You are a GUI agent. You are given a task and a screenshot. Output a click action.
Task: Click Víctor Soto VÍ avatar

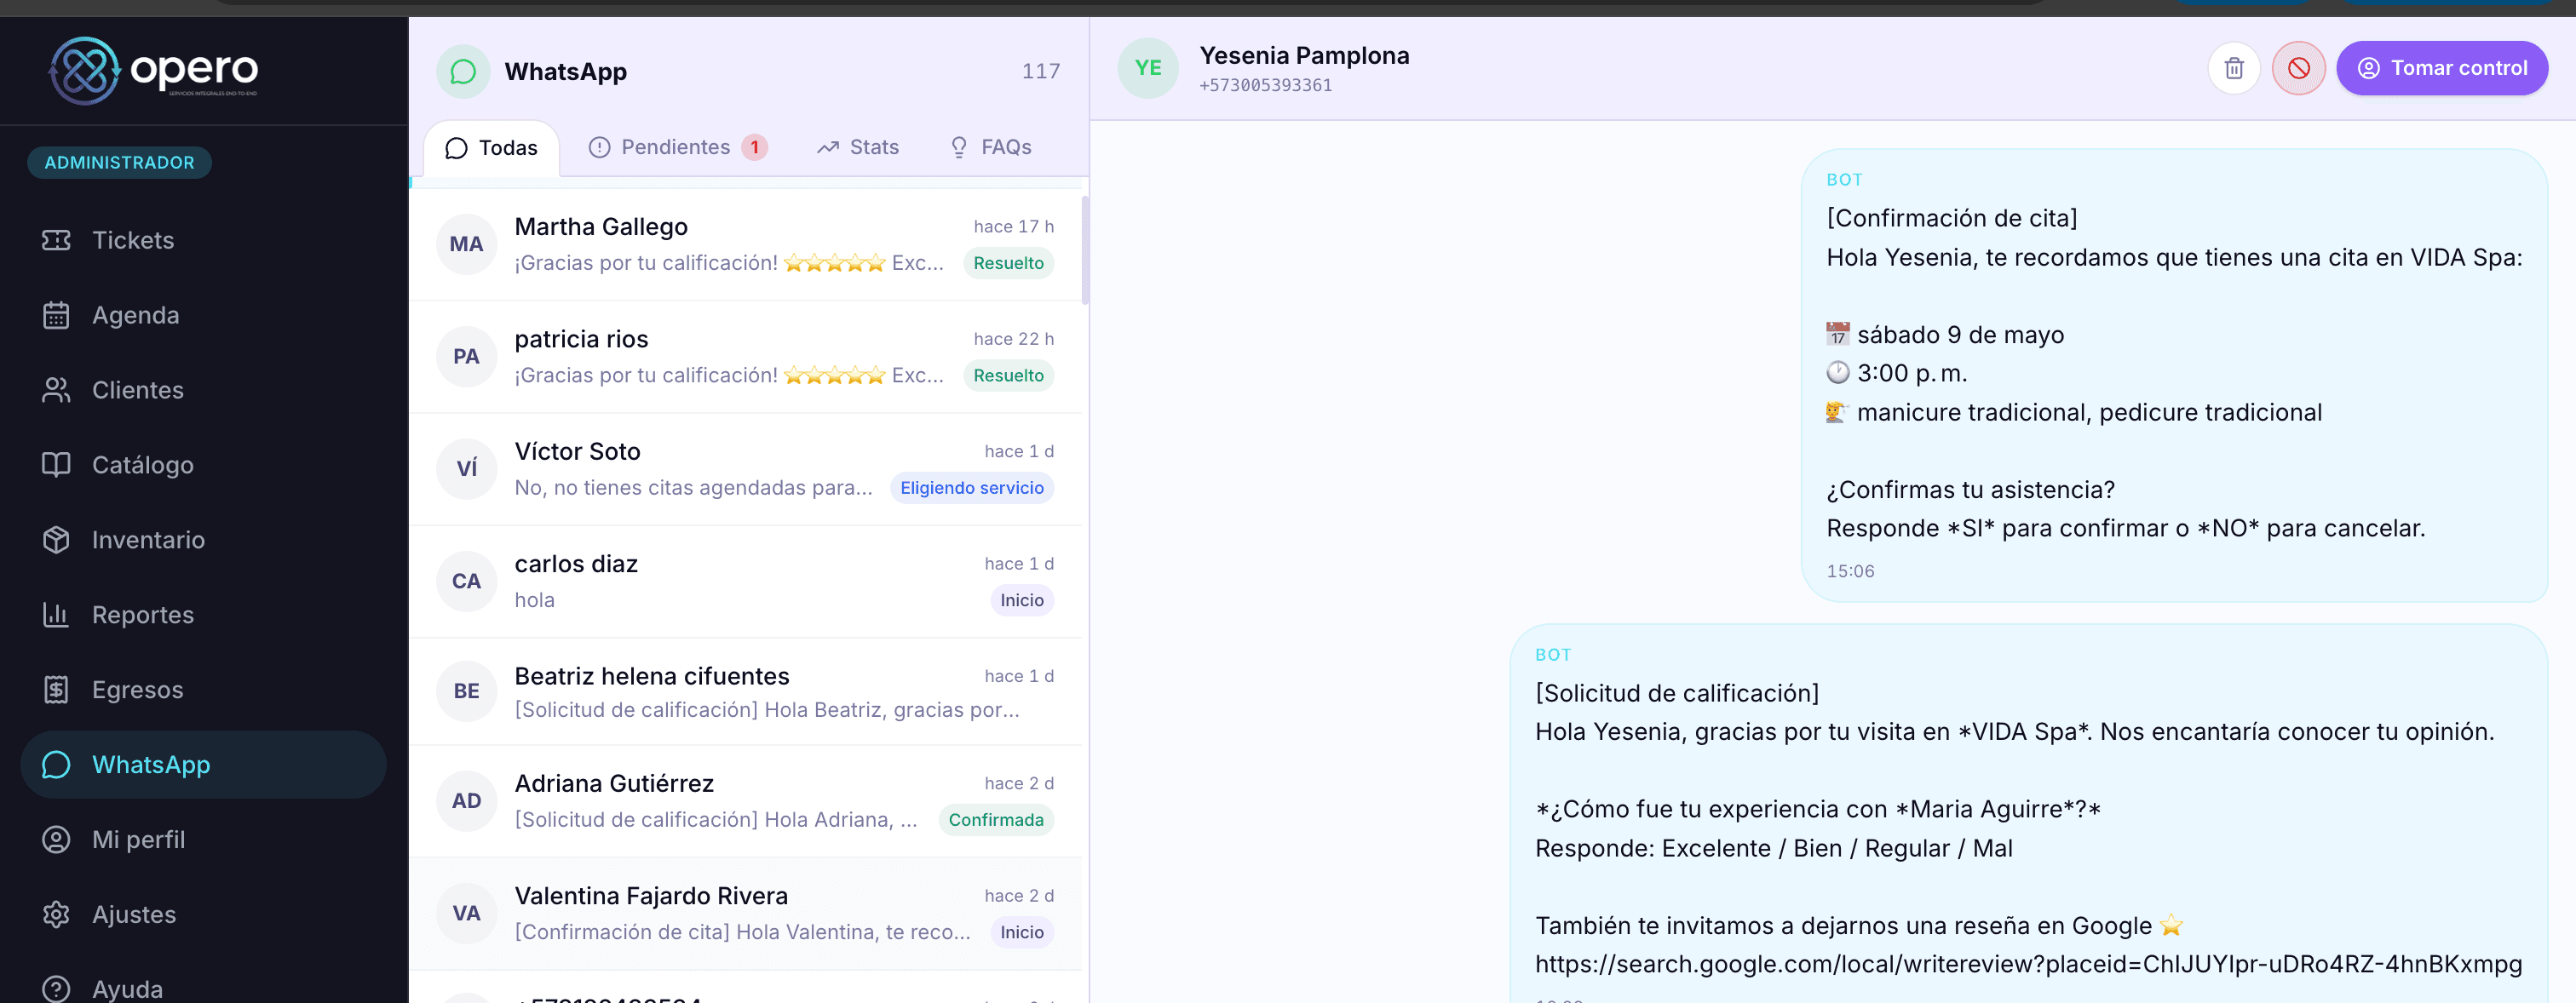click(x=466, y=469)
